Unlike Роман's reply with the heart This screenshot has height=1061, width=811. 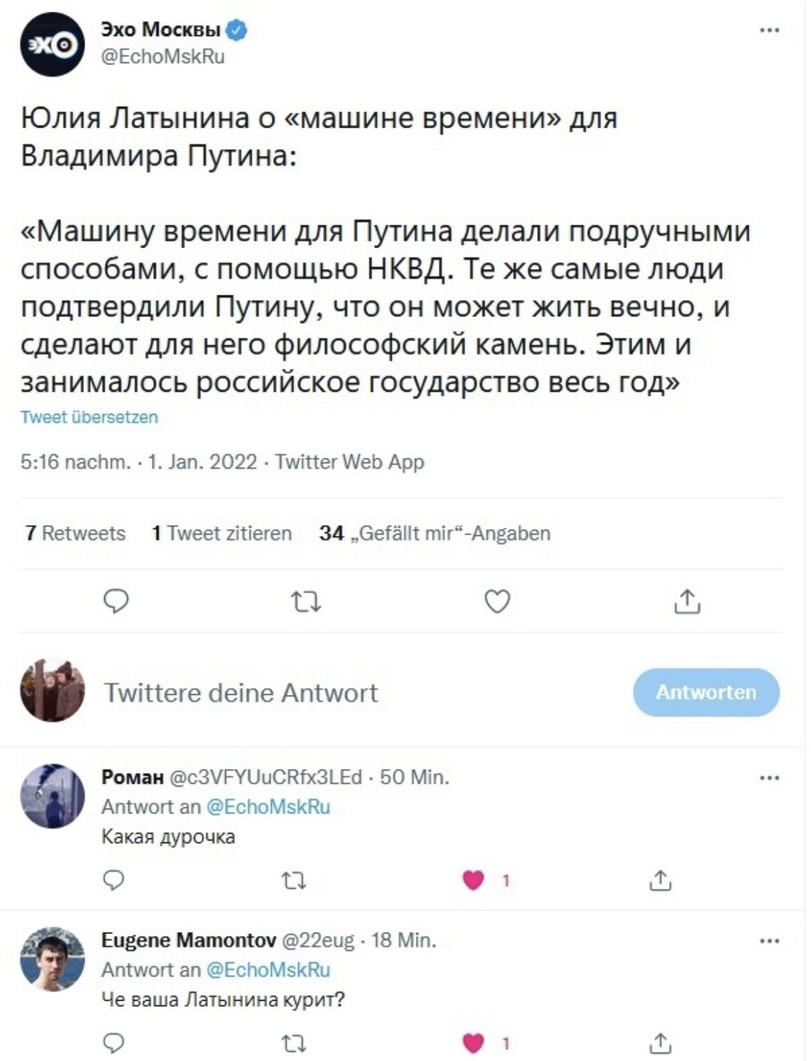(x=474, y=881)
